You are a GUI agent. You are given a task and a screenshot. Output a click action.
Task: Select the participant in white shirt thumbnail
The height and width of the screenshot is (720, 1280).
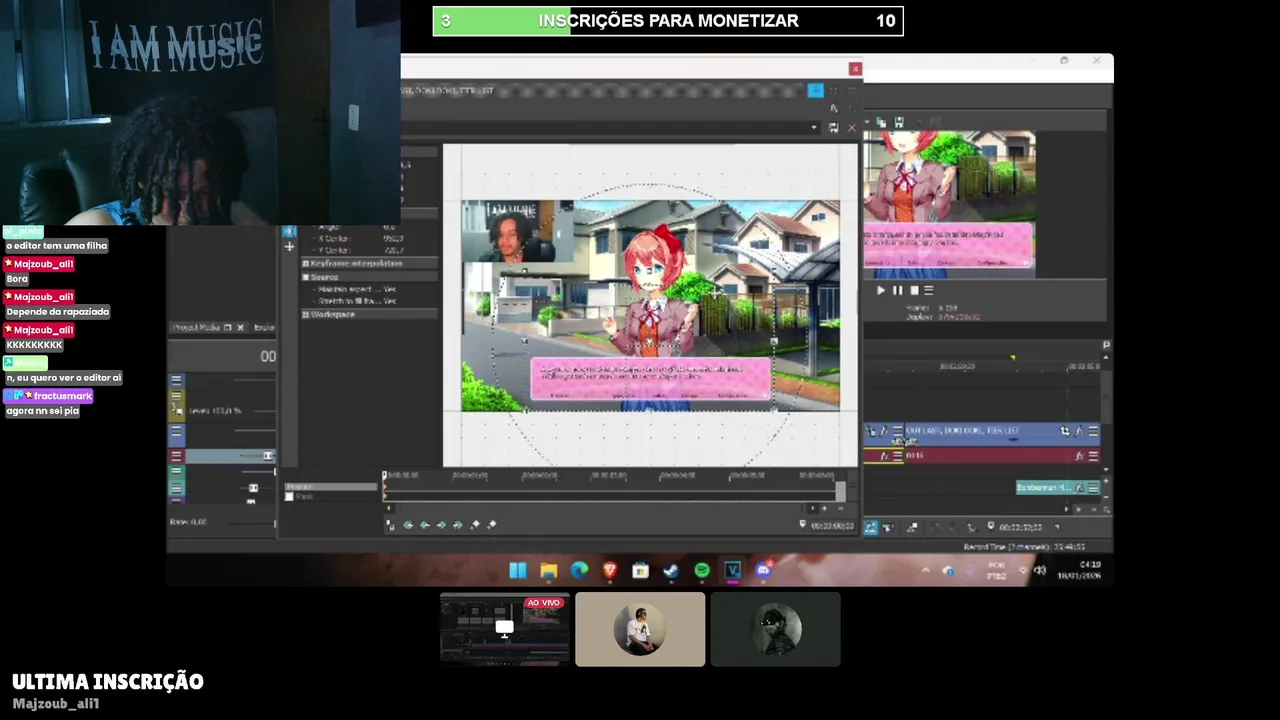pos(640,629)
